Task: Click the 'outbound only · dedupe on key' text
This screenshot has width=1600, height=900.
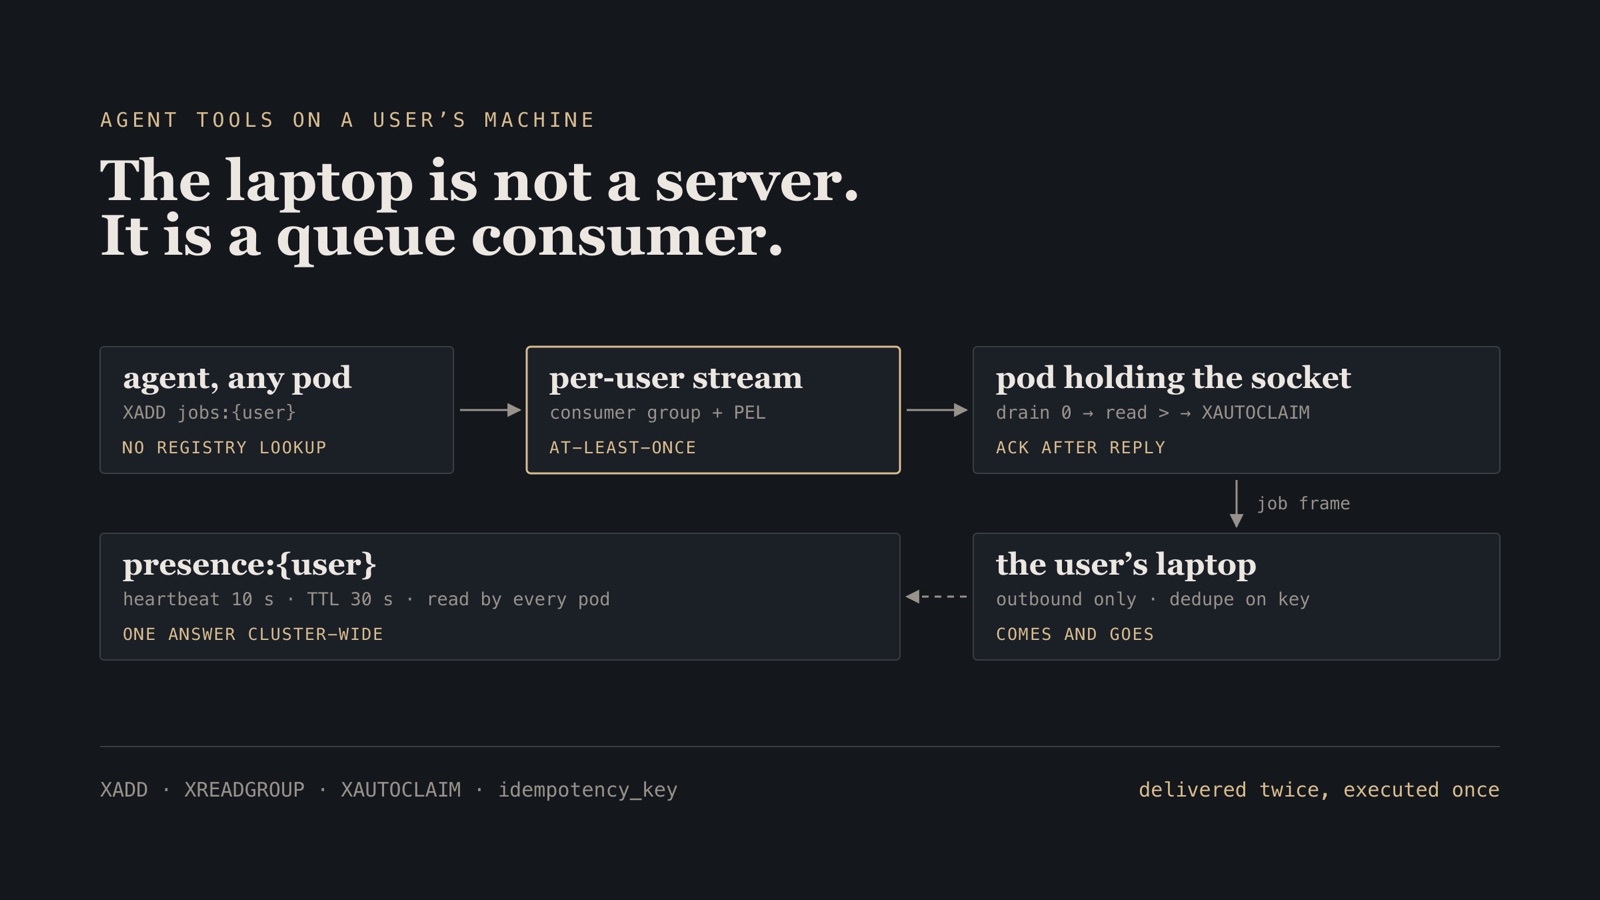Action: [x=1152, y=599]
